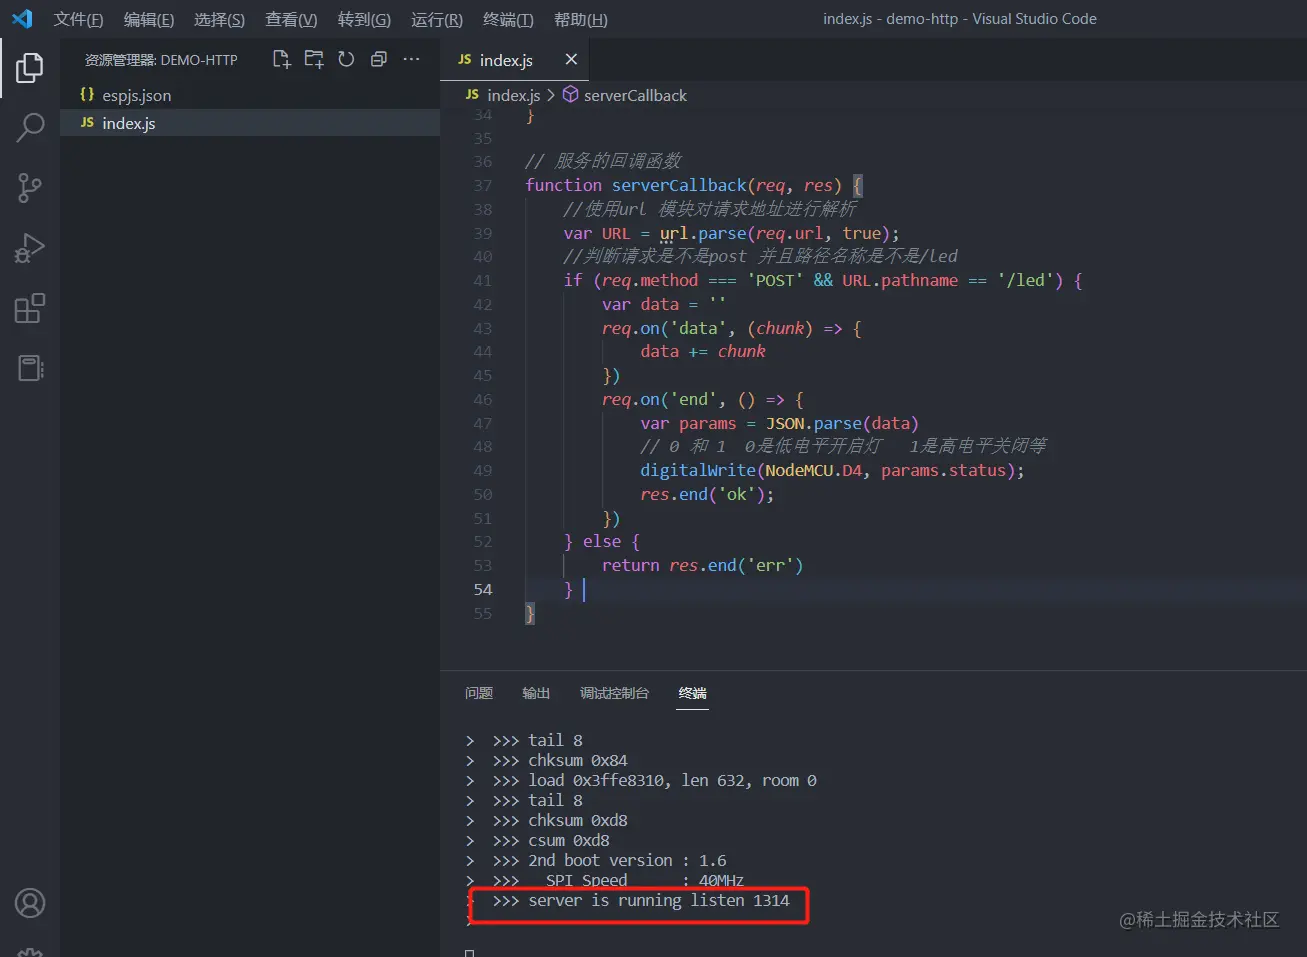Switch to the 问题 panel tab
The height and width of the screenshot is (957, 1307).
(479, 693)
